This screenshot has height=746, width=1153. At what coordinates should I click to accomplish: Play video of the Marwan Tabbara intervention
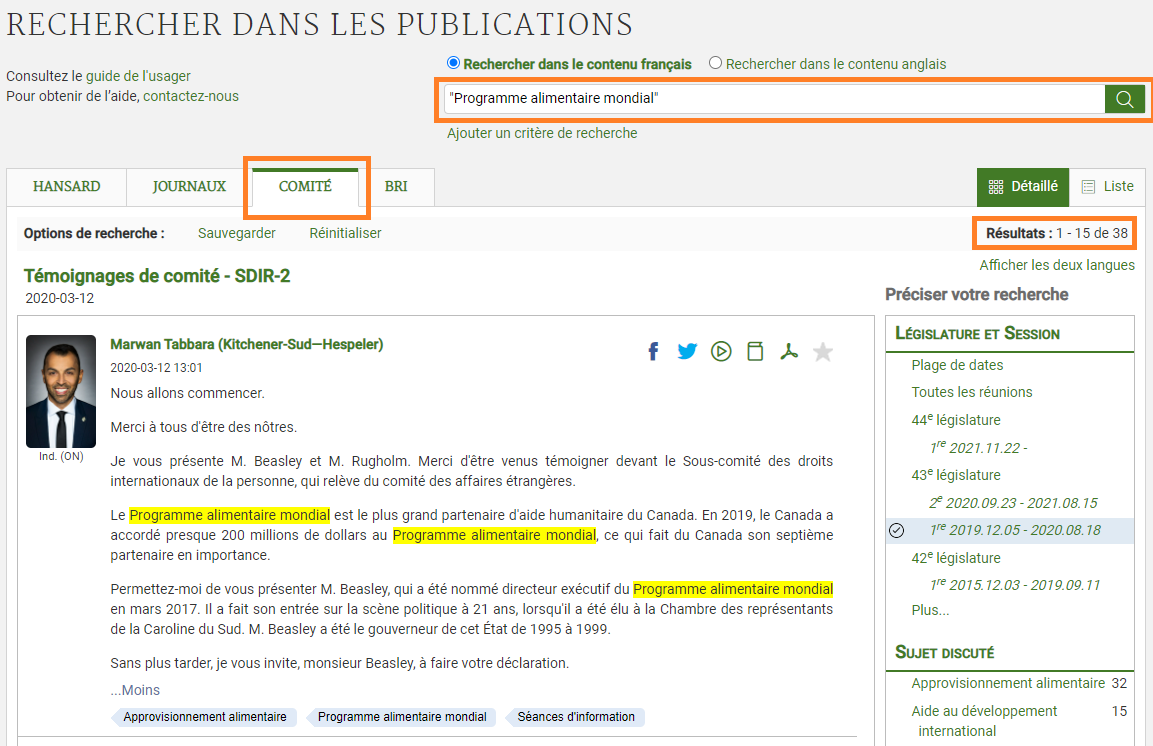pos(721,351)
